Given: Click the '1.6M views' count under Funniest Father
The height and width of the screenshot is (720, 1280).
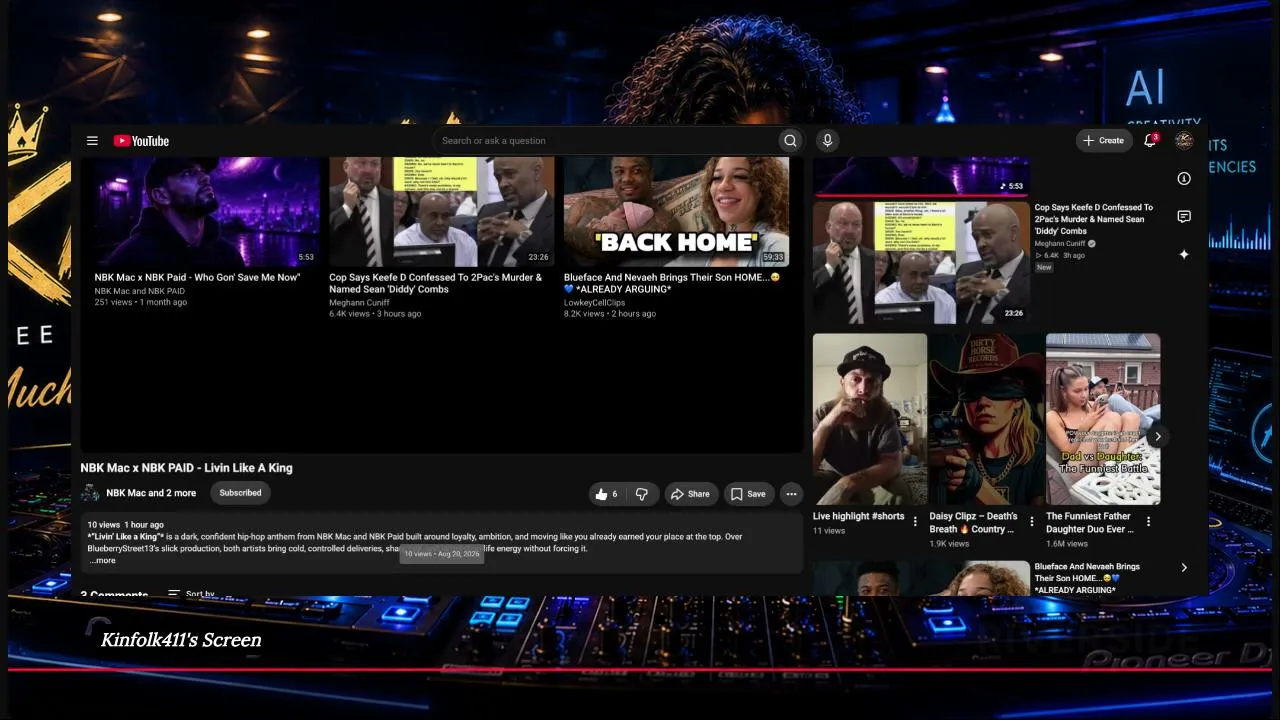Looking at the screenshot, I should click(1065, 544).
